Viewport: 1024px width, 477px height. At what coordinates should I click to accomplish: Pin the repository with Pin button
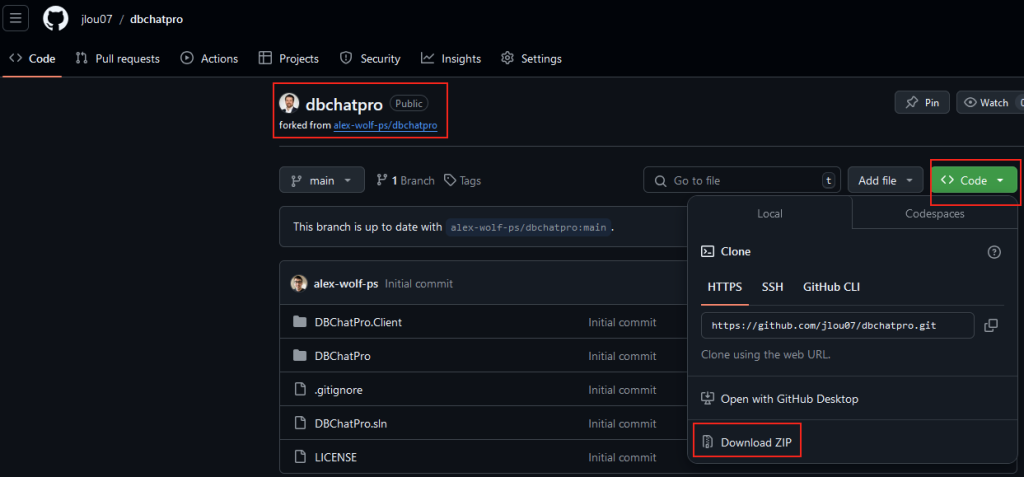point(922,103)
